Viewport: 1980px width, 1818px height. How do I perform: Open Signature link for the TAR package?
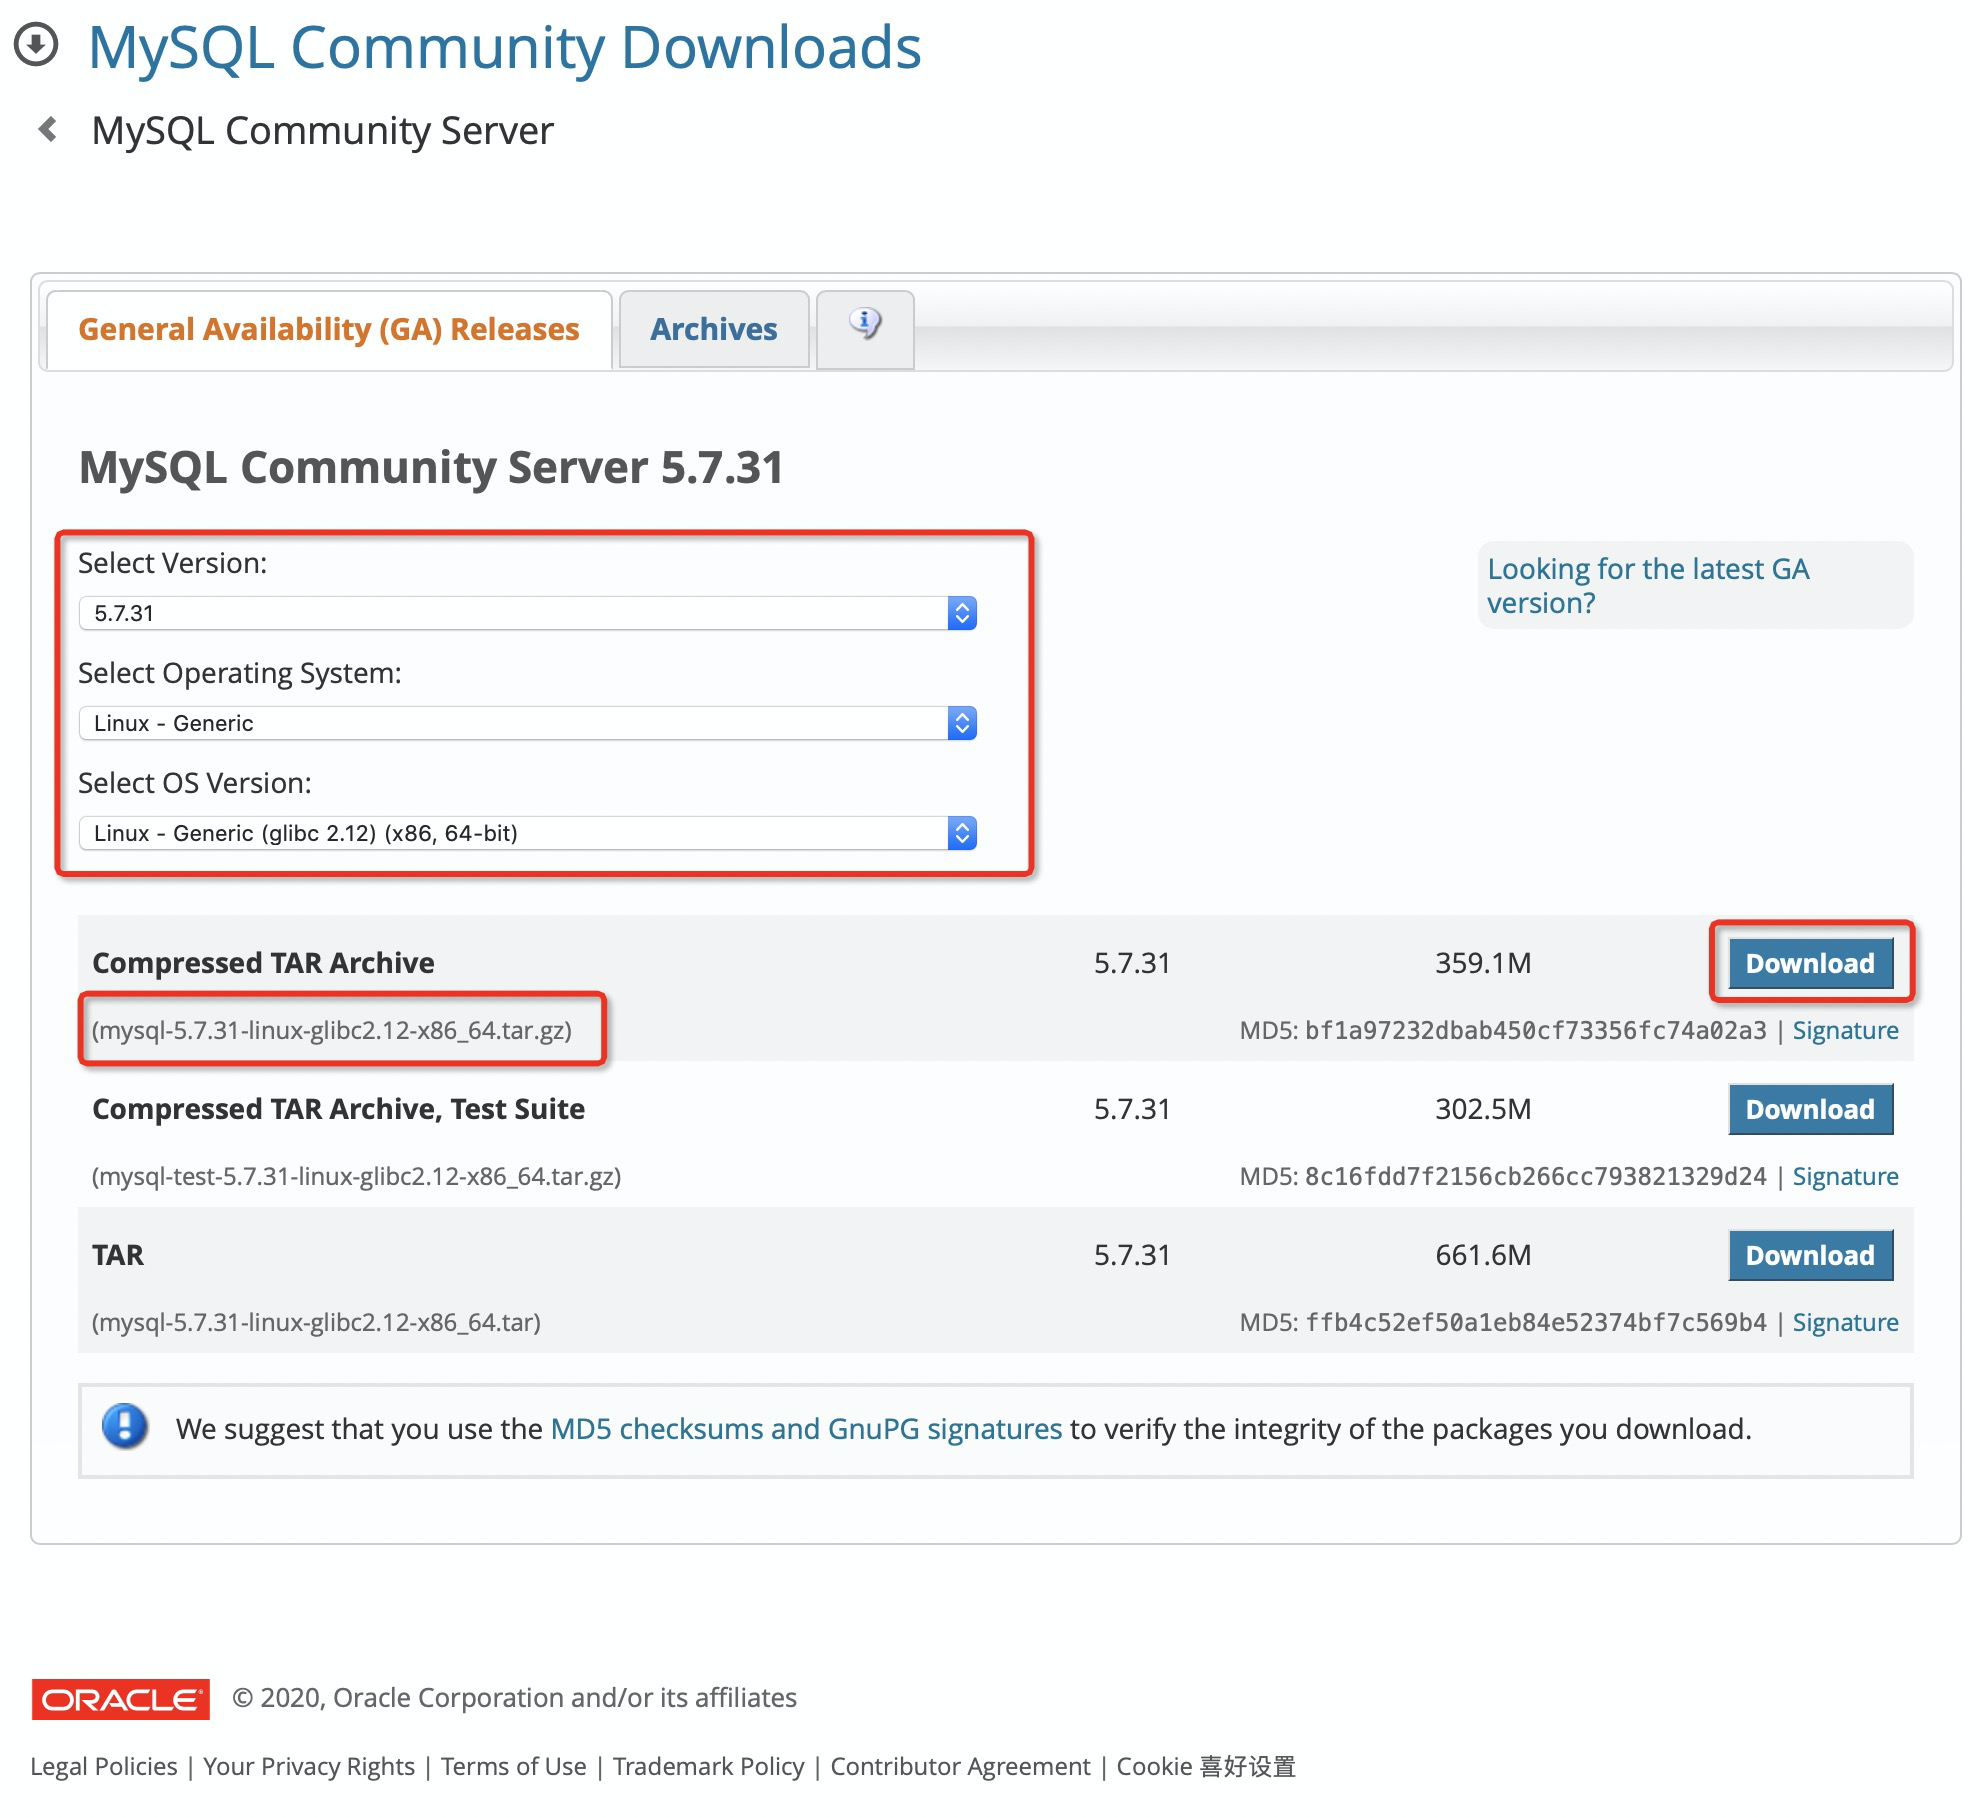[x=1845, y=1322]
